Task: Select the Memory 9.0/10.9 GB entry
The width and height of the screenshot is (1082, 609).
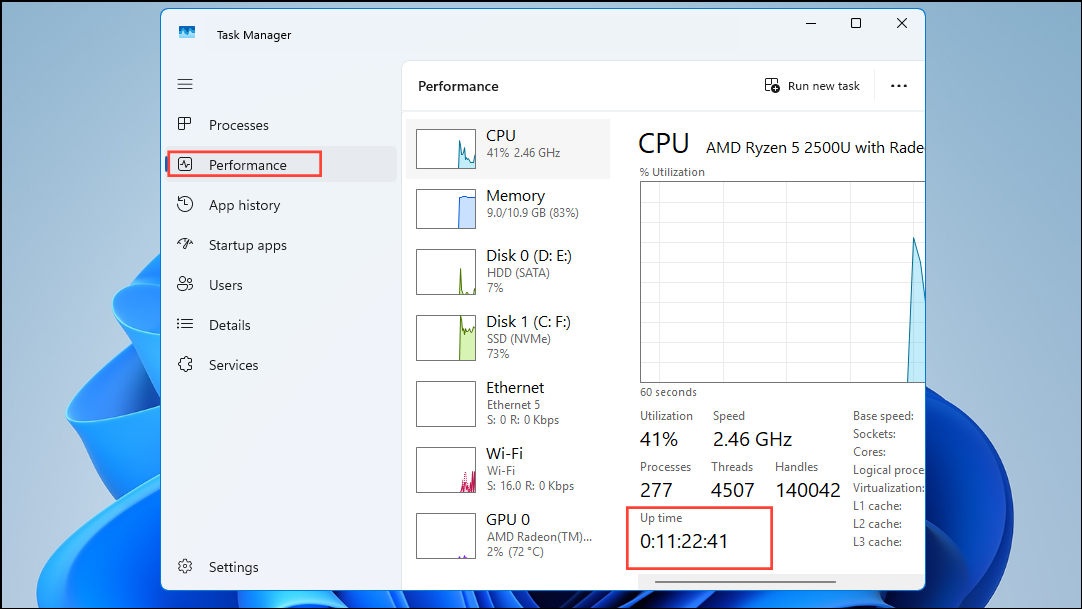Action: point(509,209)
